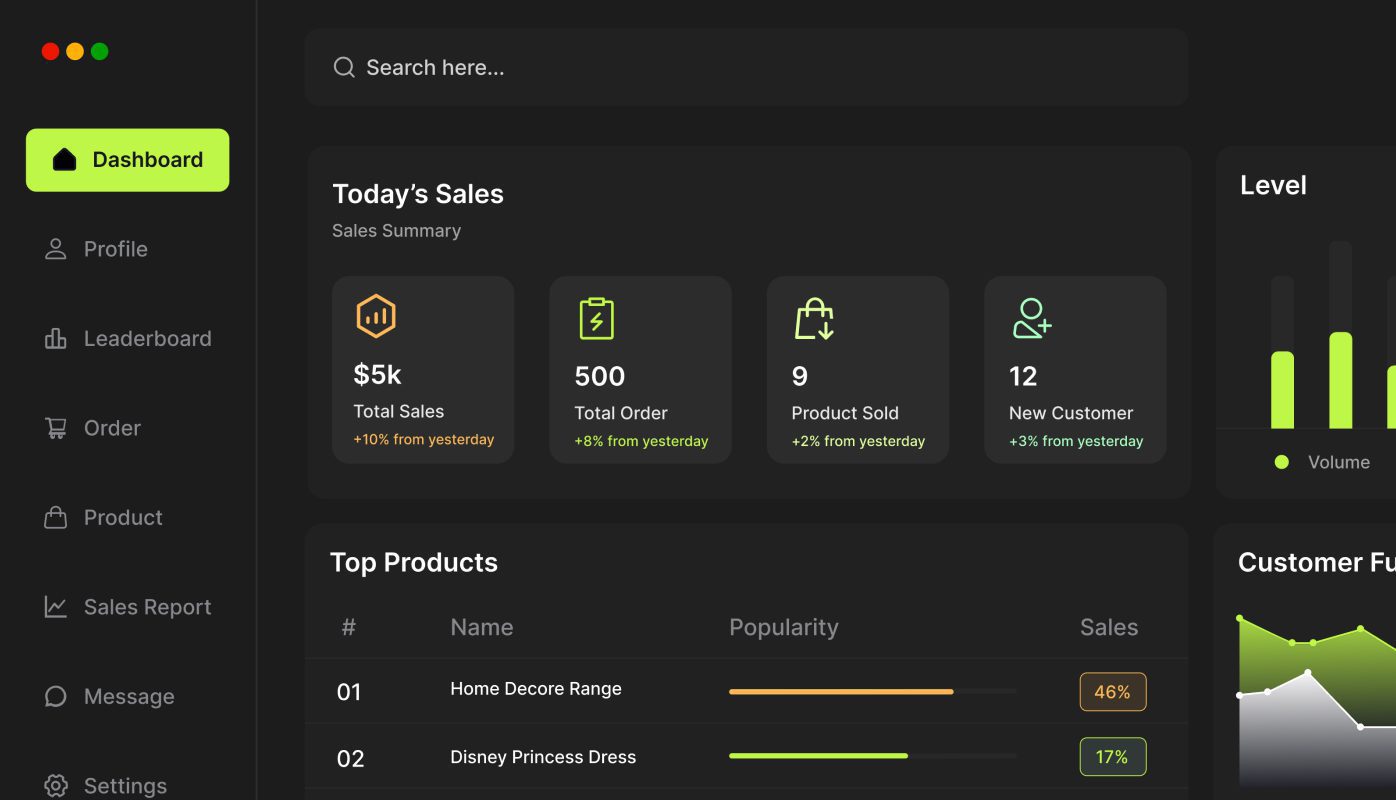This screenshot has width=1396, height=800.
Task: Go to the Profile page
Action: (115, 249)
